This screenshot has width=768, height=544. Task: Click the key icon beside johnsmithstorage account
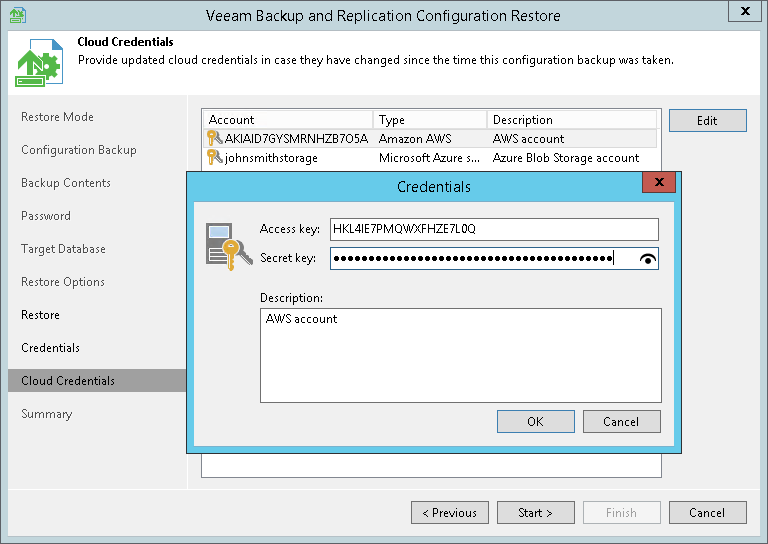[212, 157]
